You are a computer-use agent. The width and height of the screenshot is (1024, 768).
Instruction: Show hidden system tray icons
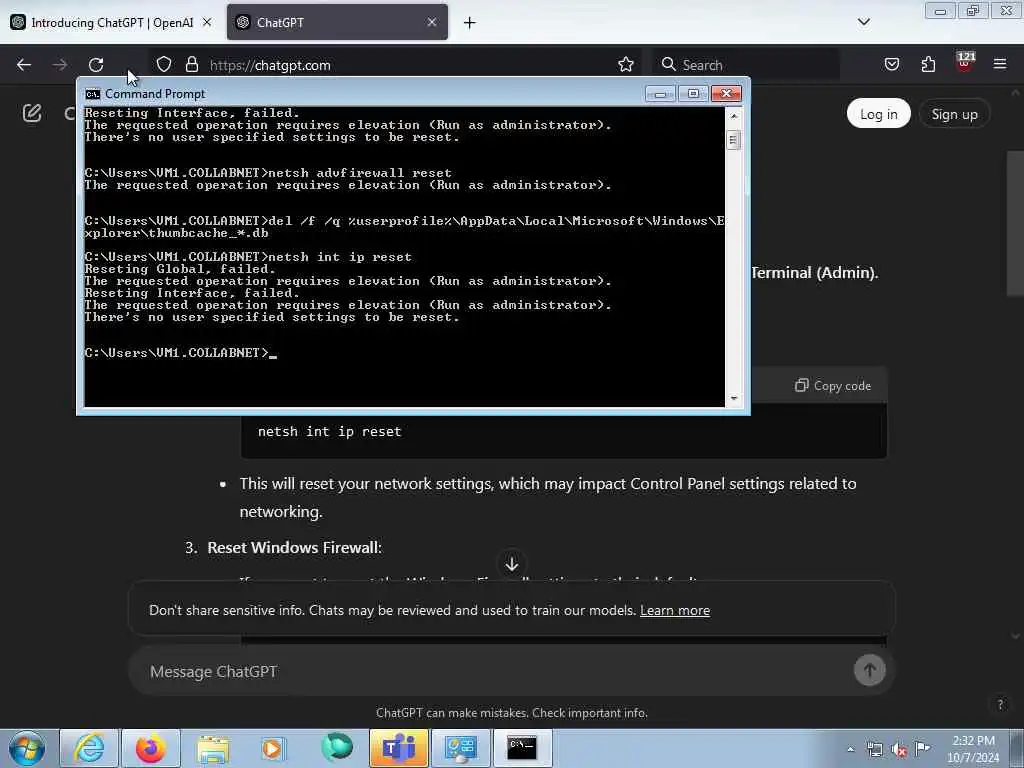pos(850,750)
